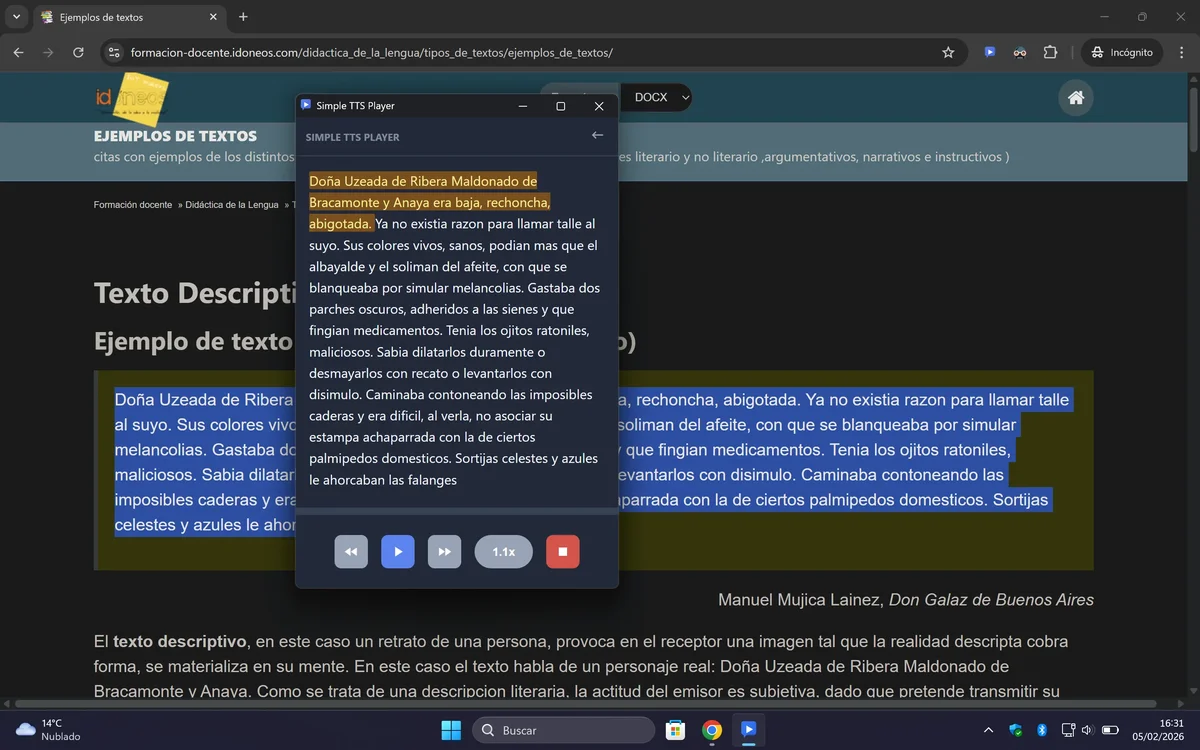Open a new browser tab
1200x750 pixels.
(243, 17)
